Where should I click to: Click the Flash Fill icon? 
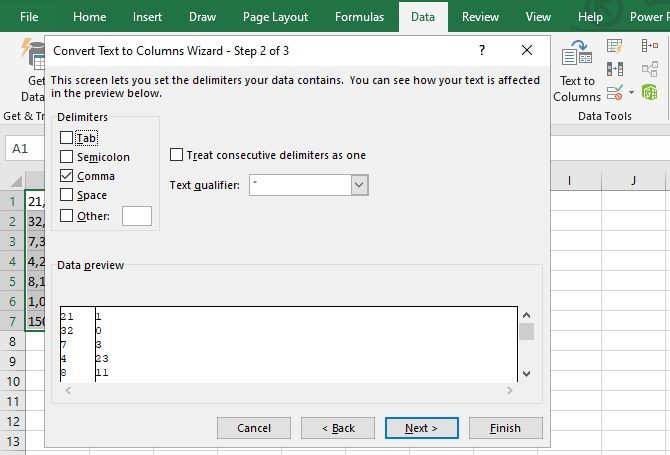click(615, 46)
